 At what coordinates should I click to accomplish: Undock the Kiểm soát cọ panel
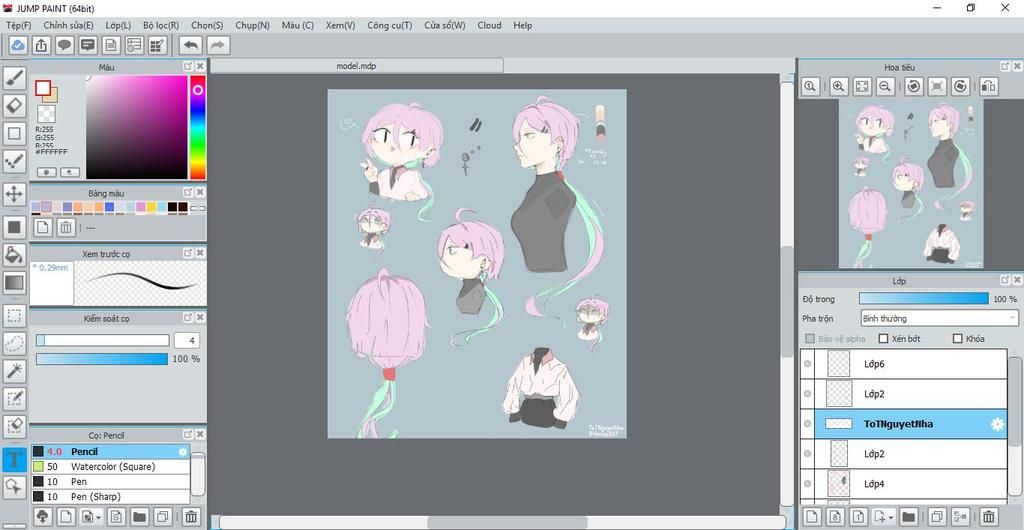click(188, 317)
